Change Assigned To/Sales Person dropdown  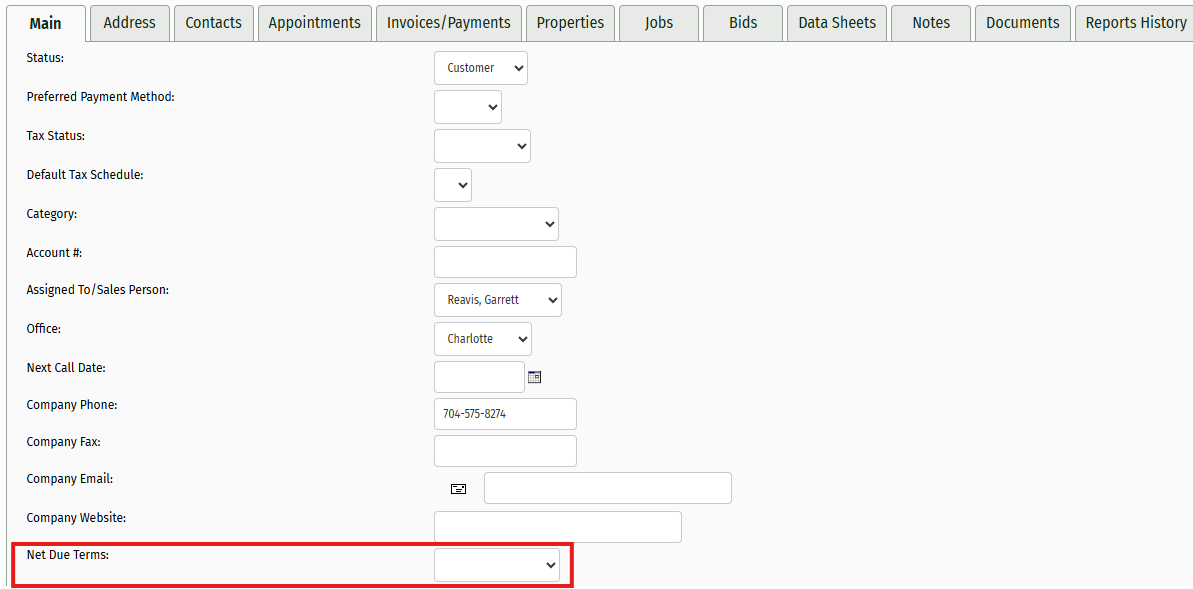point(497,300)
